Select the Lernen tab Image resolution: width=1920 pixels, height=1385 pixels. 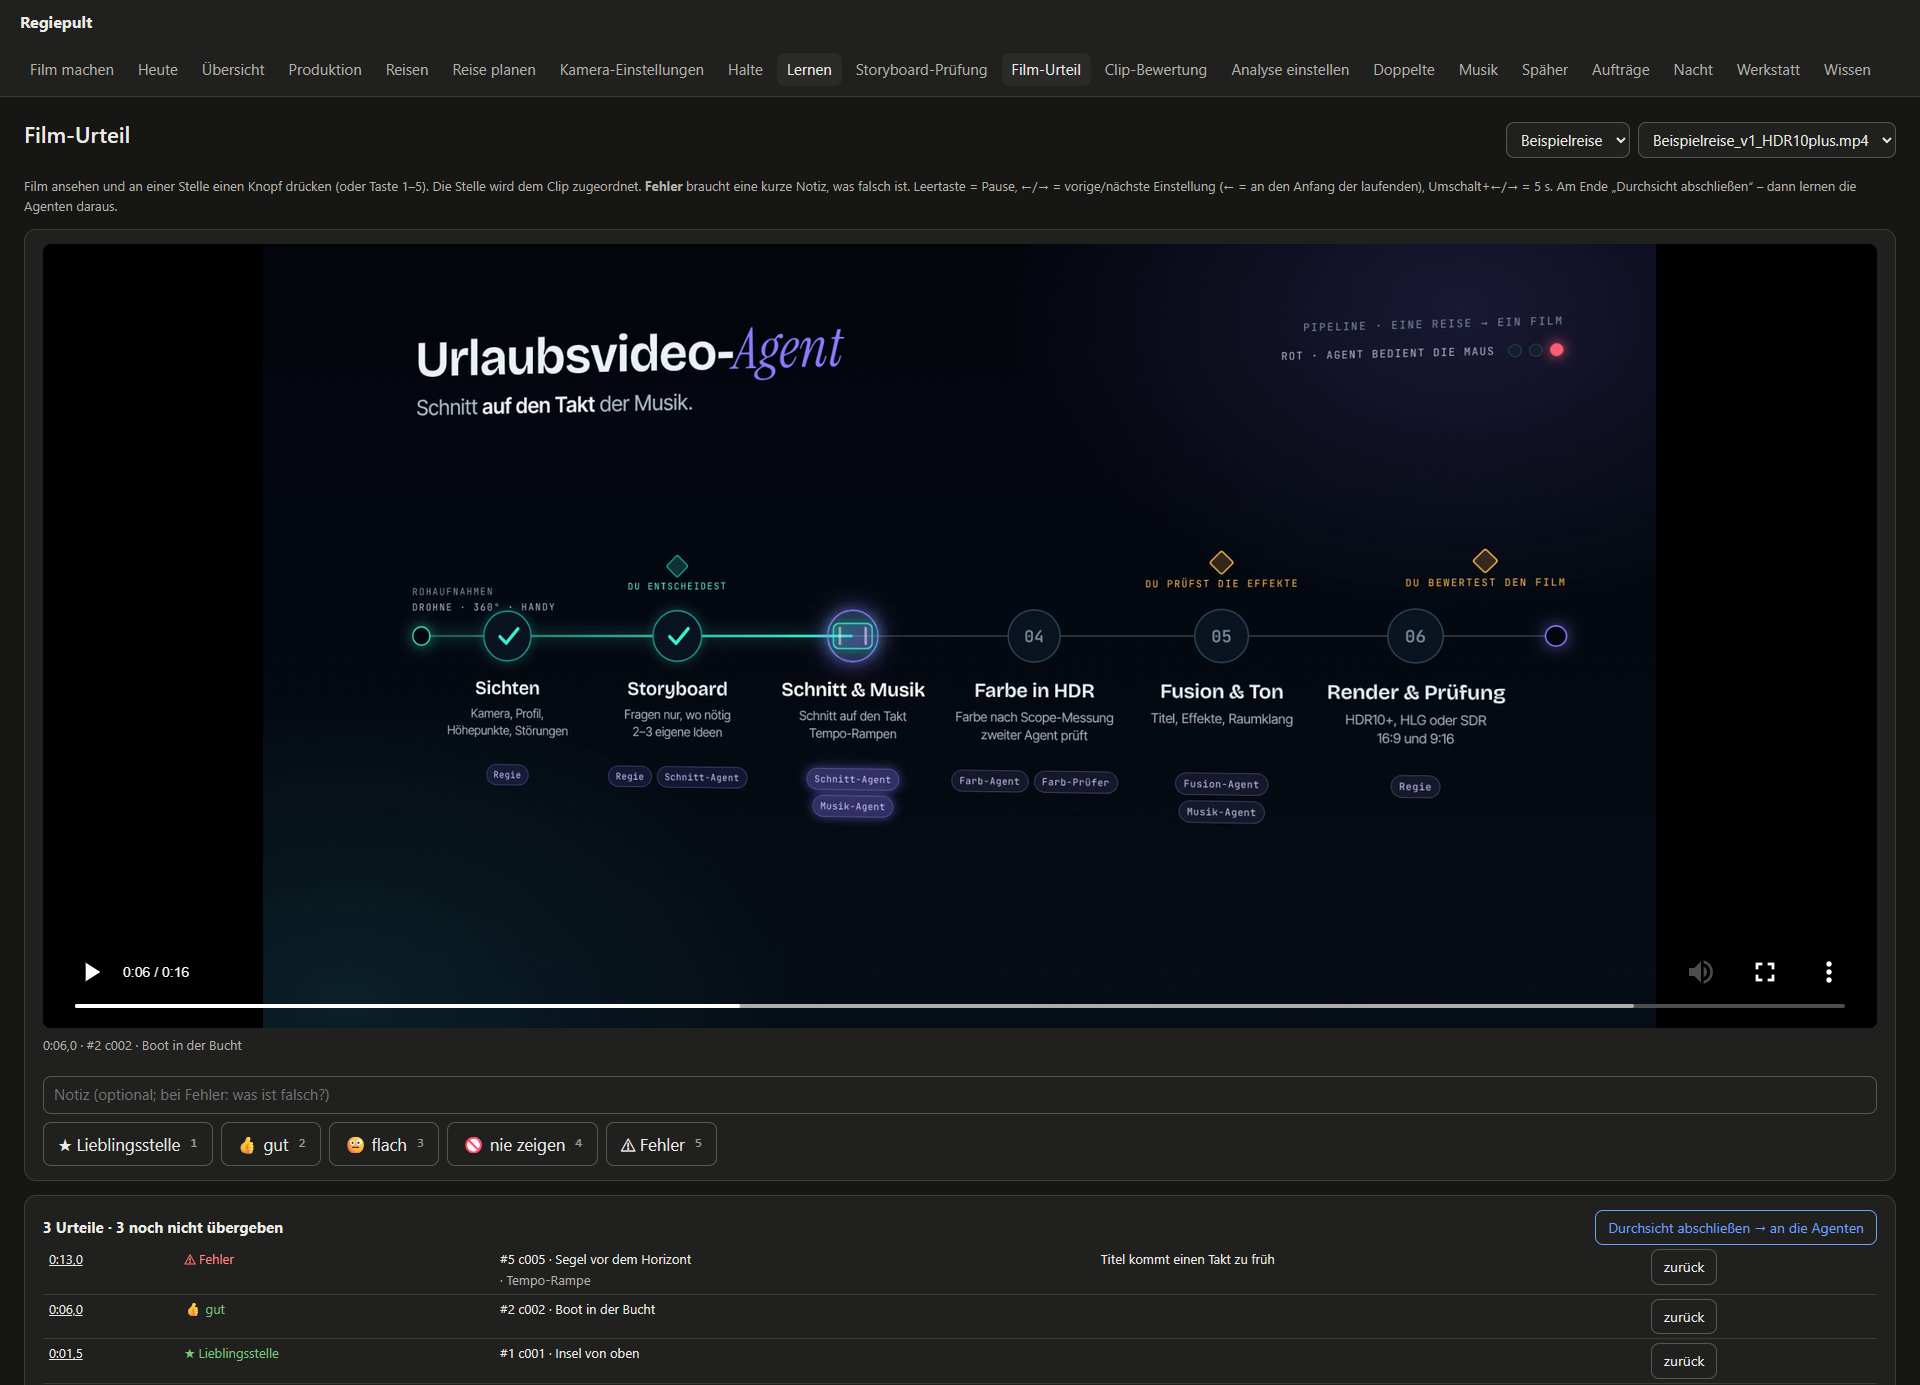point(809,70)
